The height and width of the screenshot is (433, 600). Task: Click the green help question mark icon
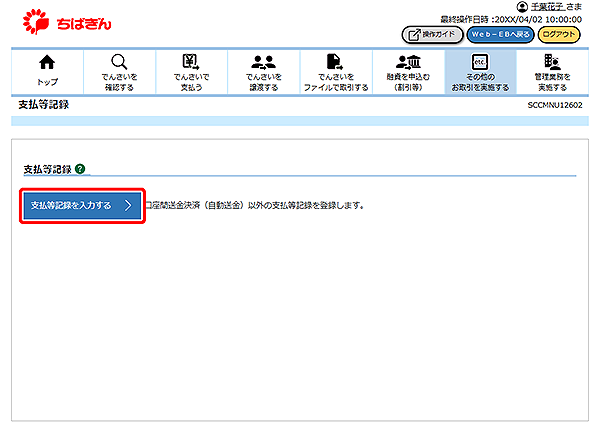coord(79,171)
